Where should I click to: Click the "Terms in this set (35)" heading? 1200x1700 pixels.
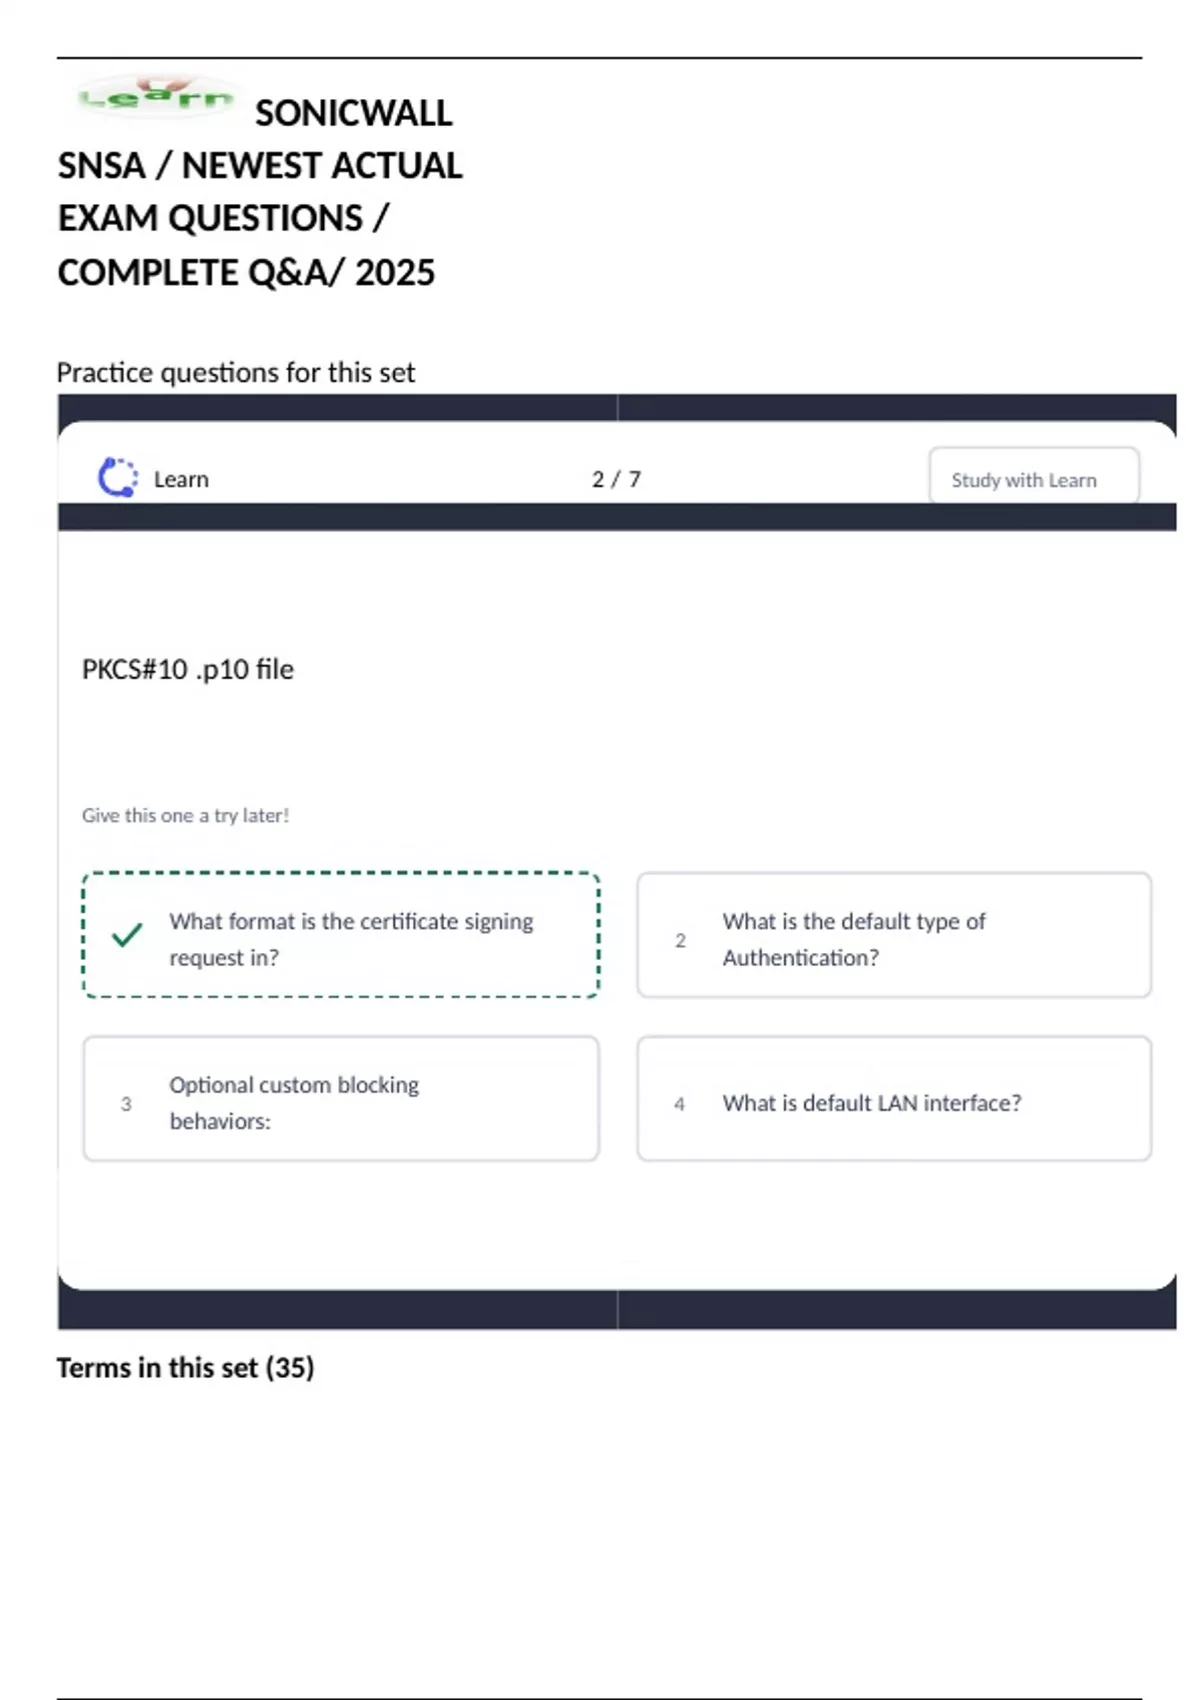(185, 1367)
